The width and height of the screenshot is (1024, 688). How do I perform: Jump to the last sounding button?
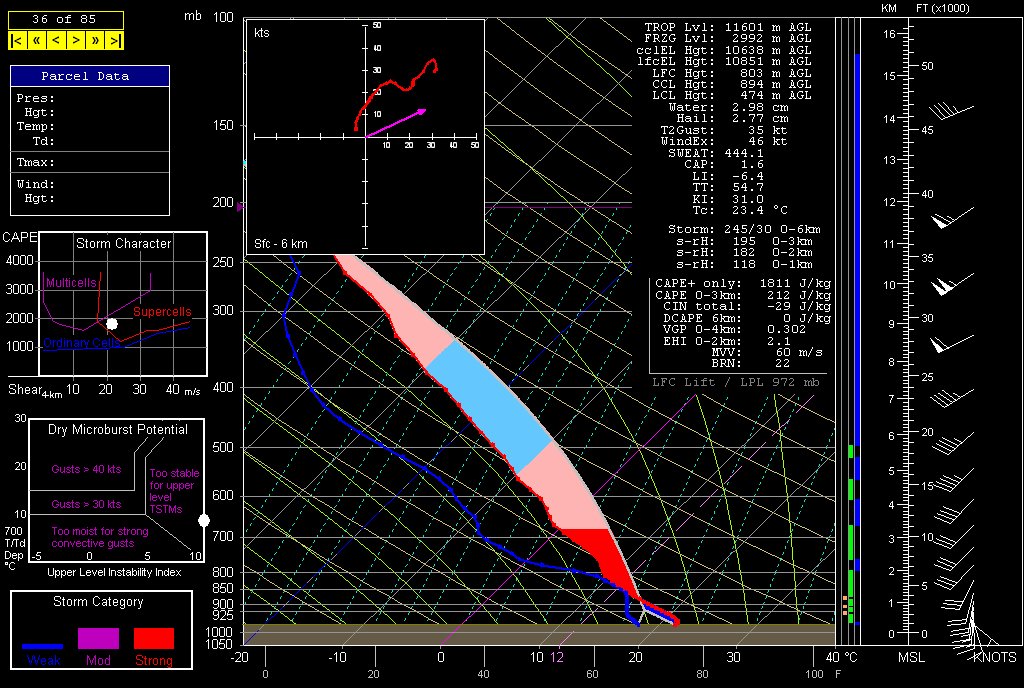pyautogui.click(x=116, y=40)
